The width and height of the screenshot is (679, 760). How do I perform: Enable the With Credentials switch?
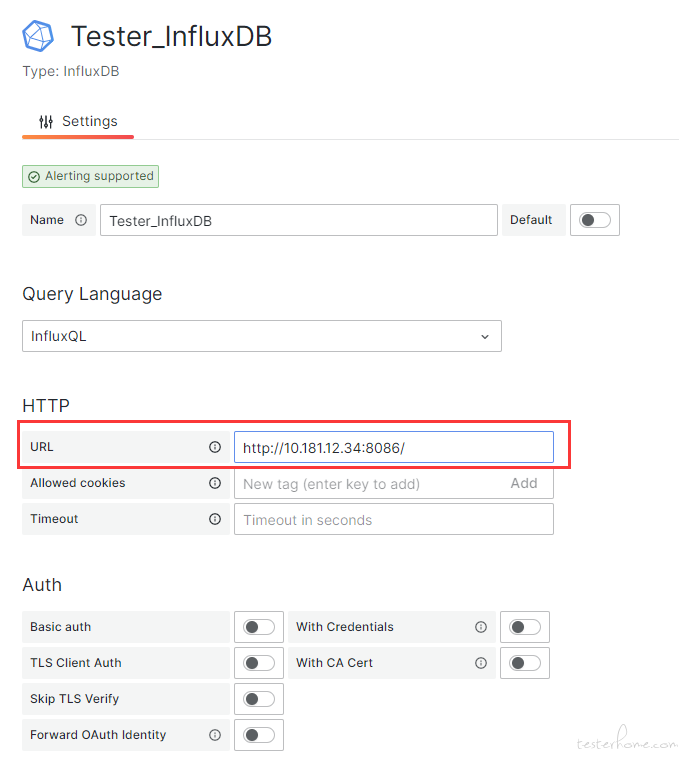tap(525, 627)
